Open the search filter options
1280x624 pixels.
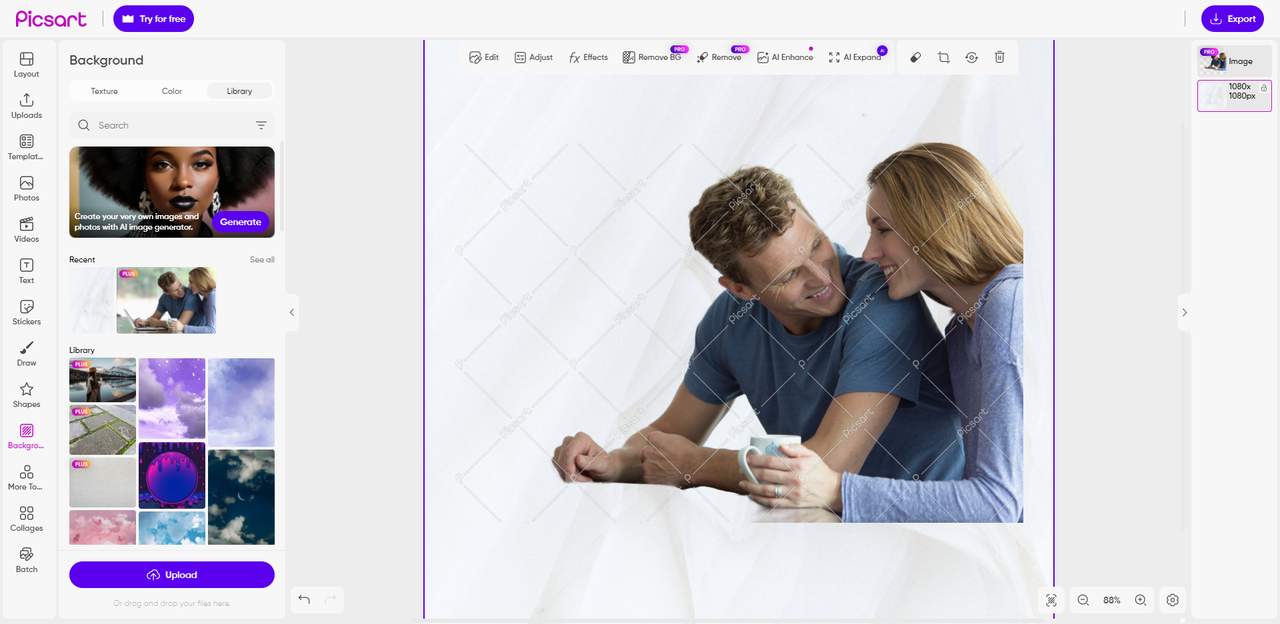pyautogui.click(x=261, y=125)
